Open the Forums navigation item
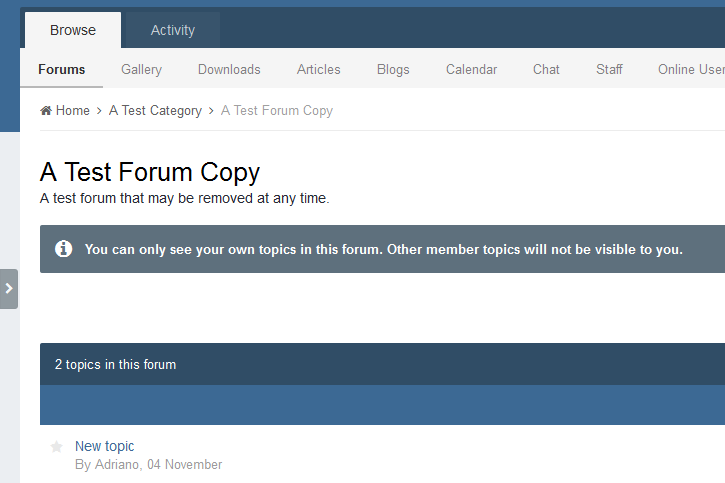This screenshot has width=725, height=483. [62, 69]
